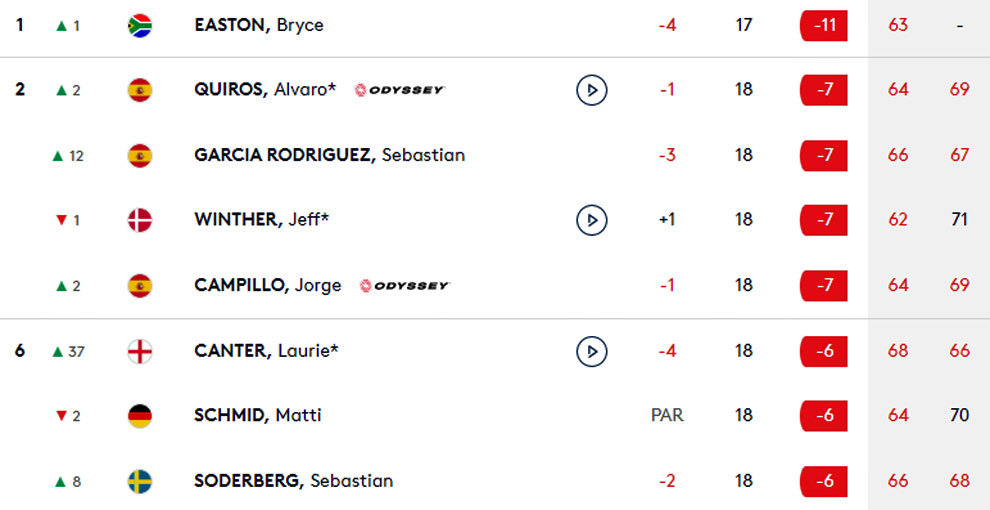Open Sebastian Soderberg's player profile
This screenshot has width=990, height=510.
tap(293, 481)
